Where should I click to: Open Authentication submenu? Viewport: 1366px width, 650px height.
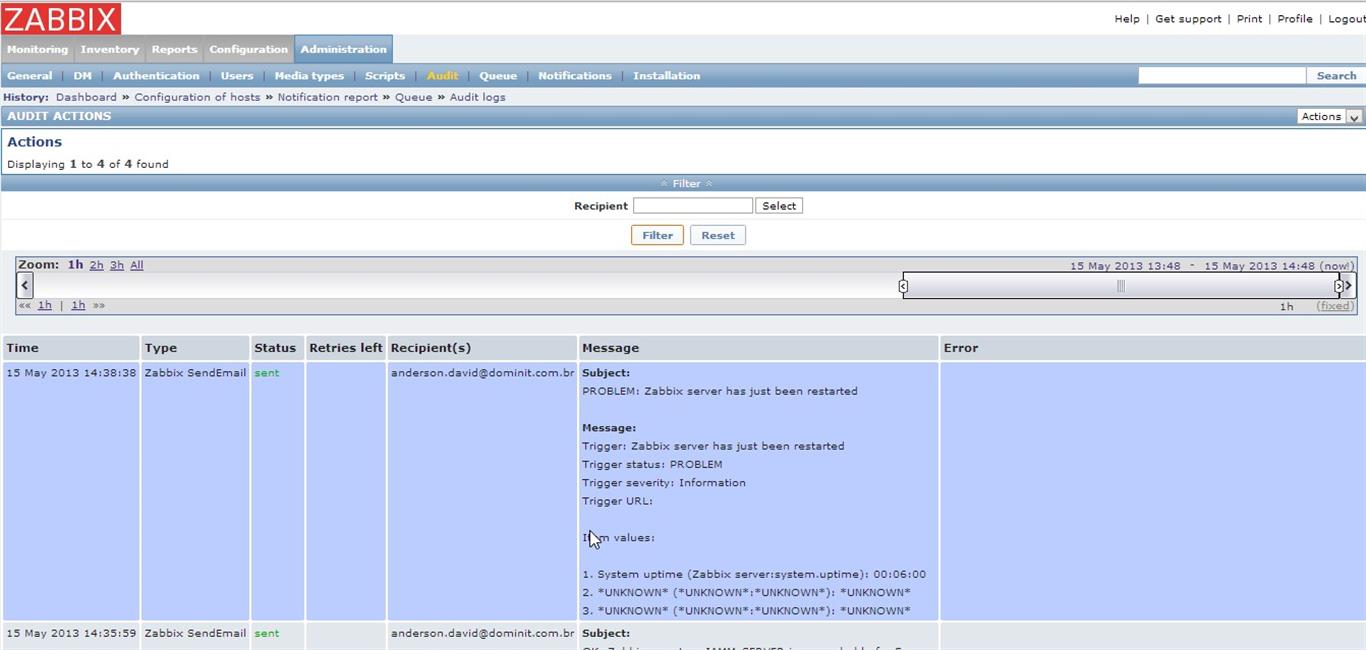coord(156,76)
